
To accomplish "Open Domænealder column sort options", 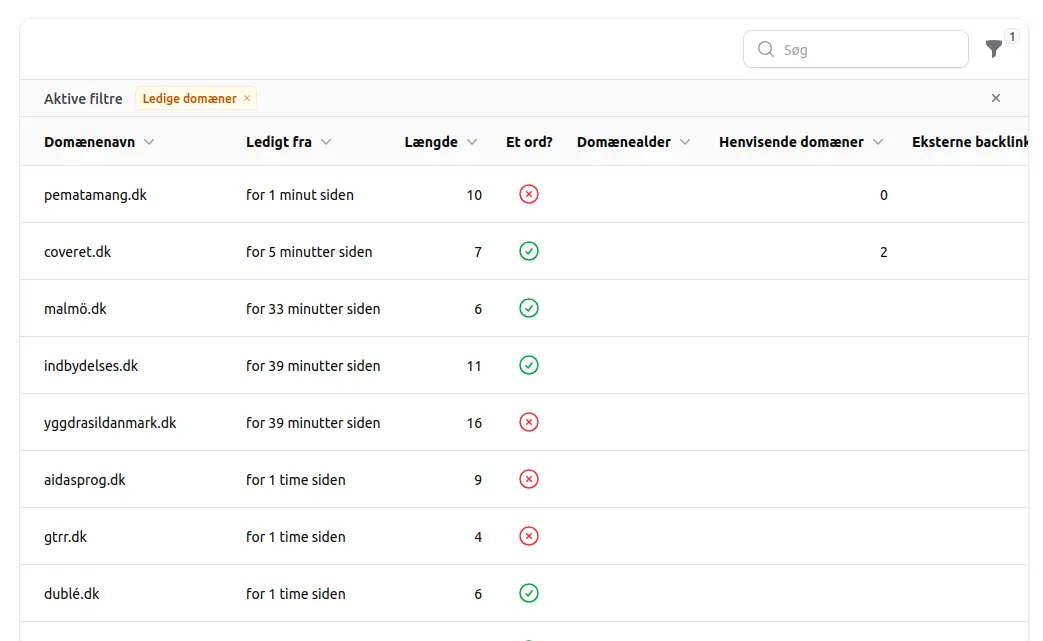I will 685,142.
